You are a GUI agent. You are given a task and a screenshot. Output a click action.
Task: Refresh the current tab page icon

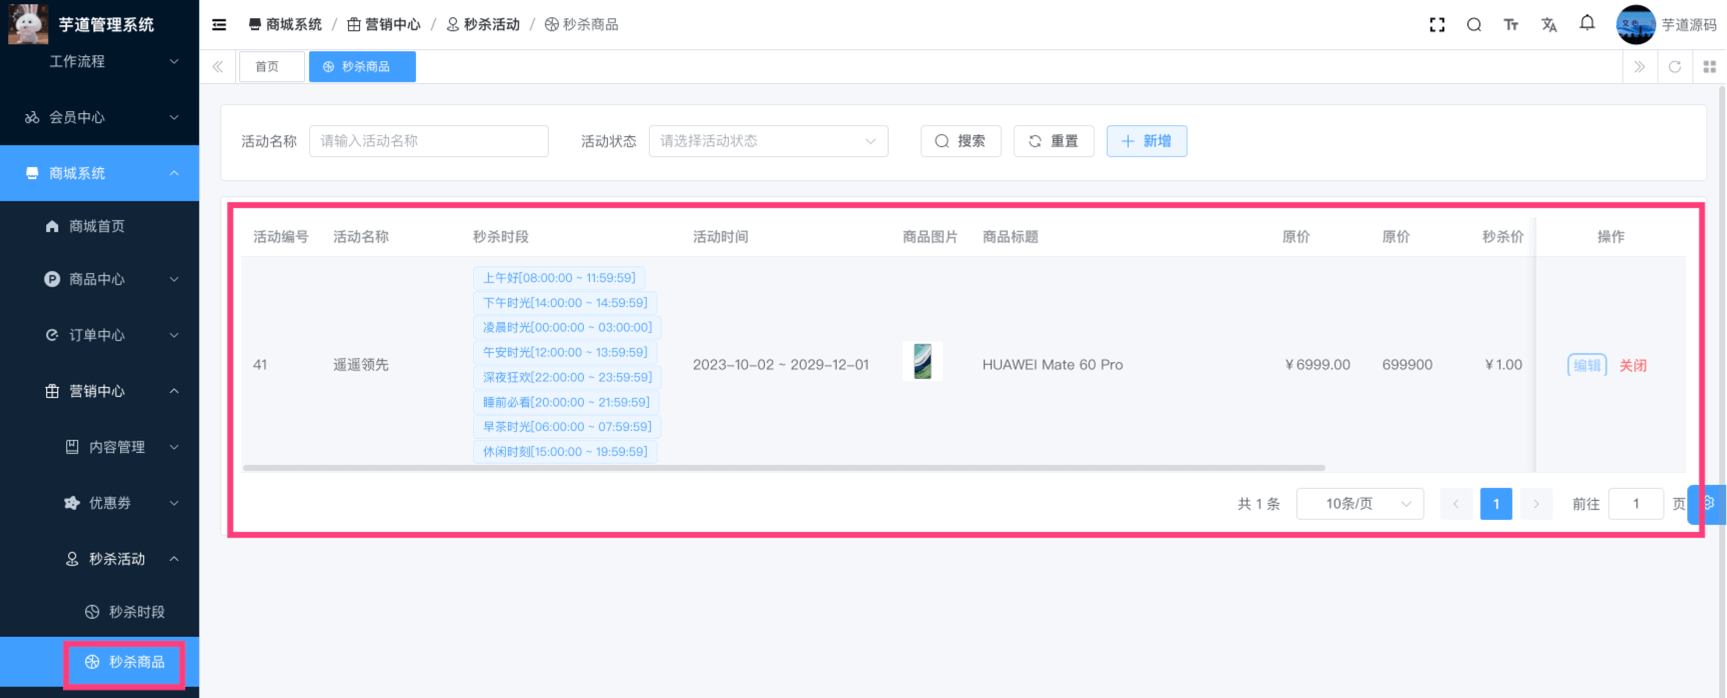[1675, 67]
